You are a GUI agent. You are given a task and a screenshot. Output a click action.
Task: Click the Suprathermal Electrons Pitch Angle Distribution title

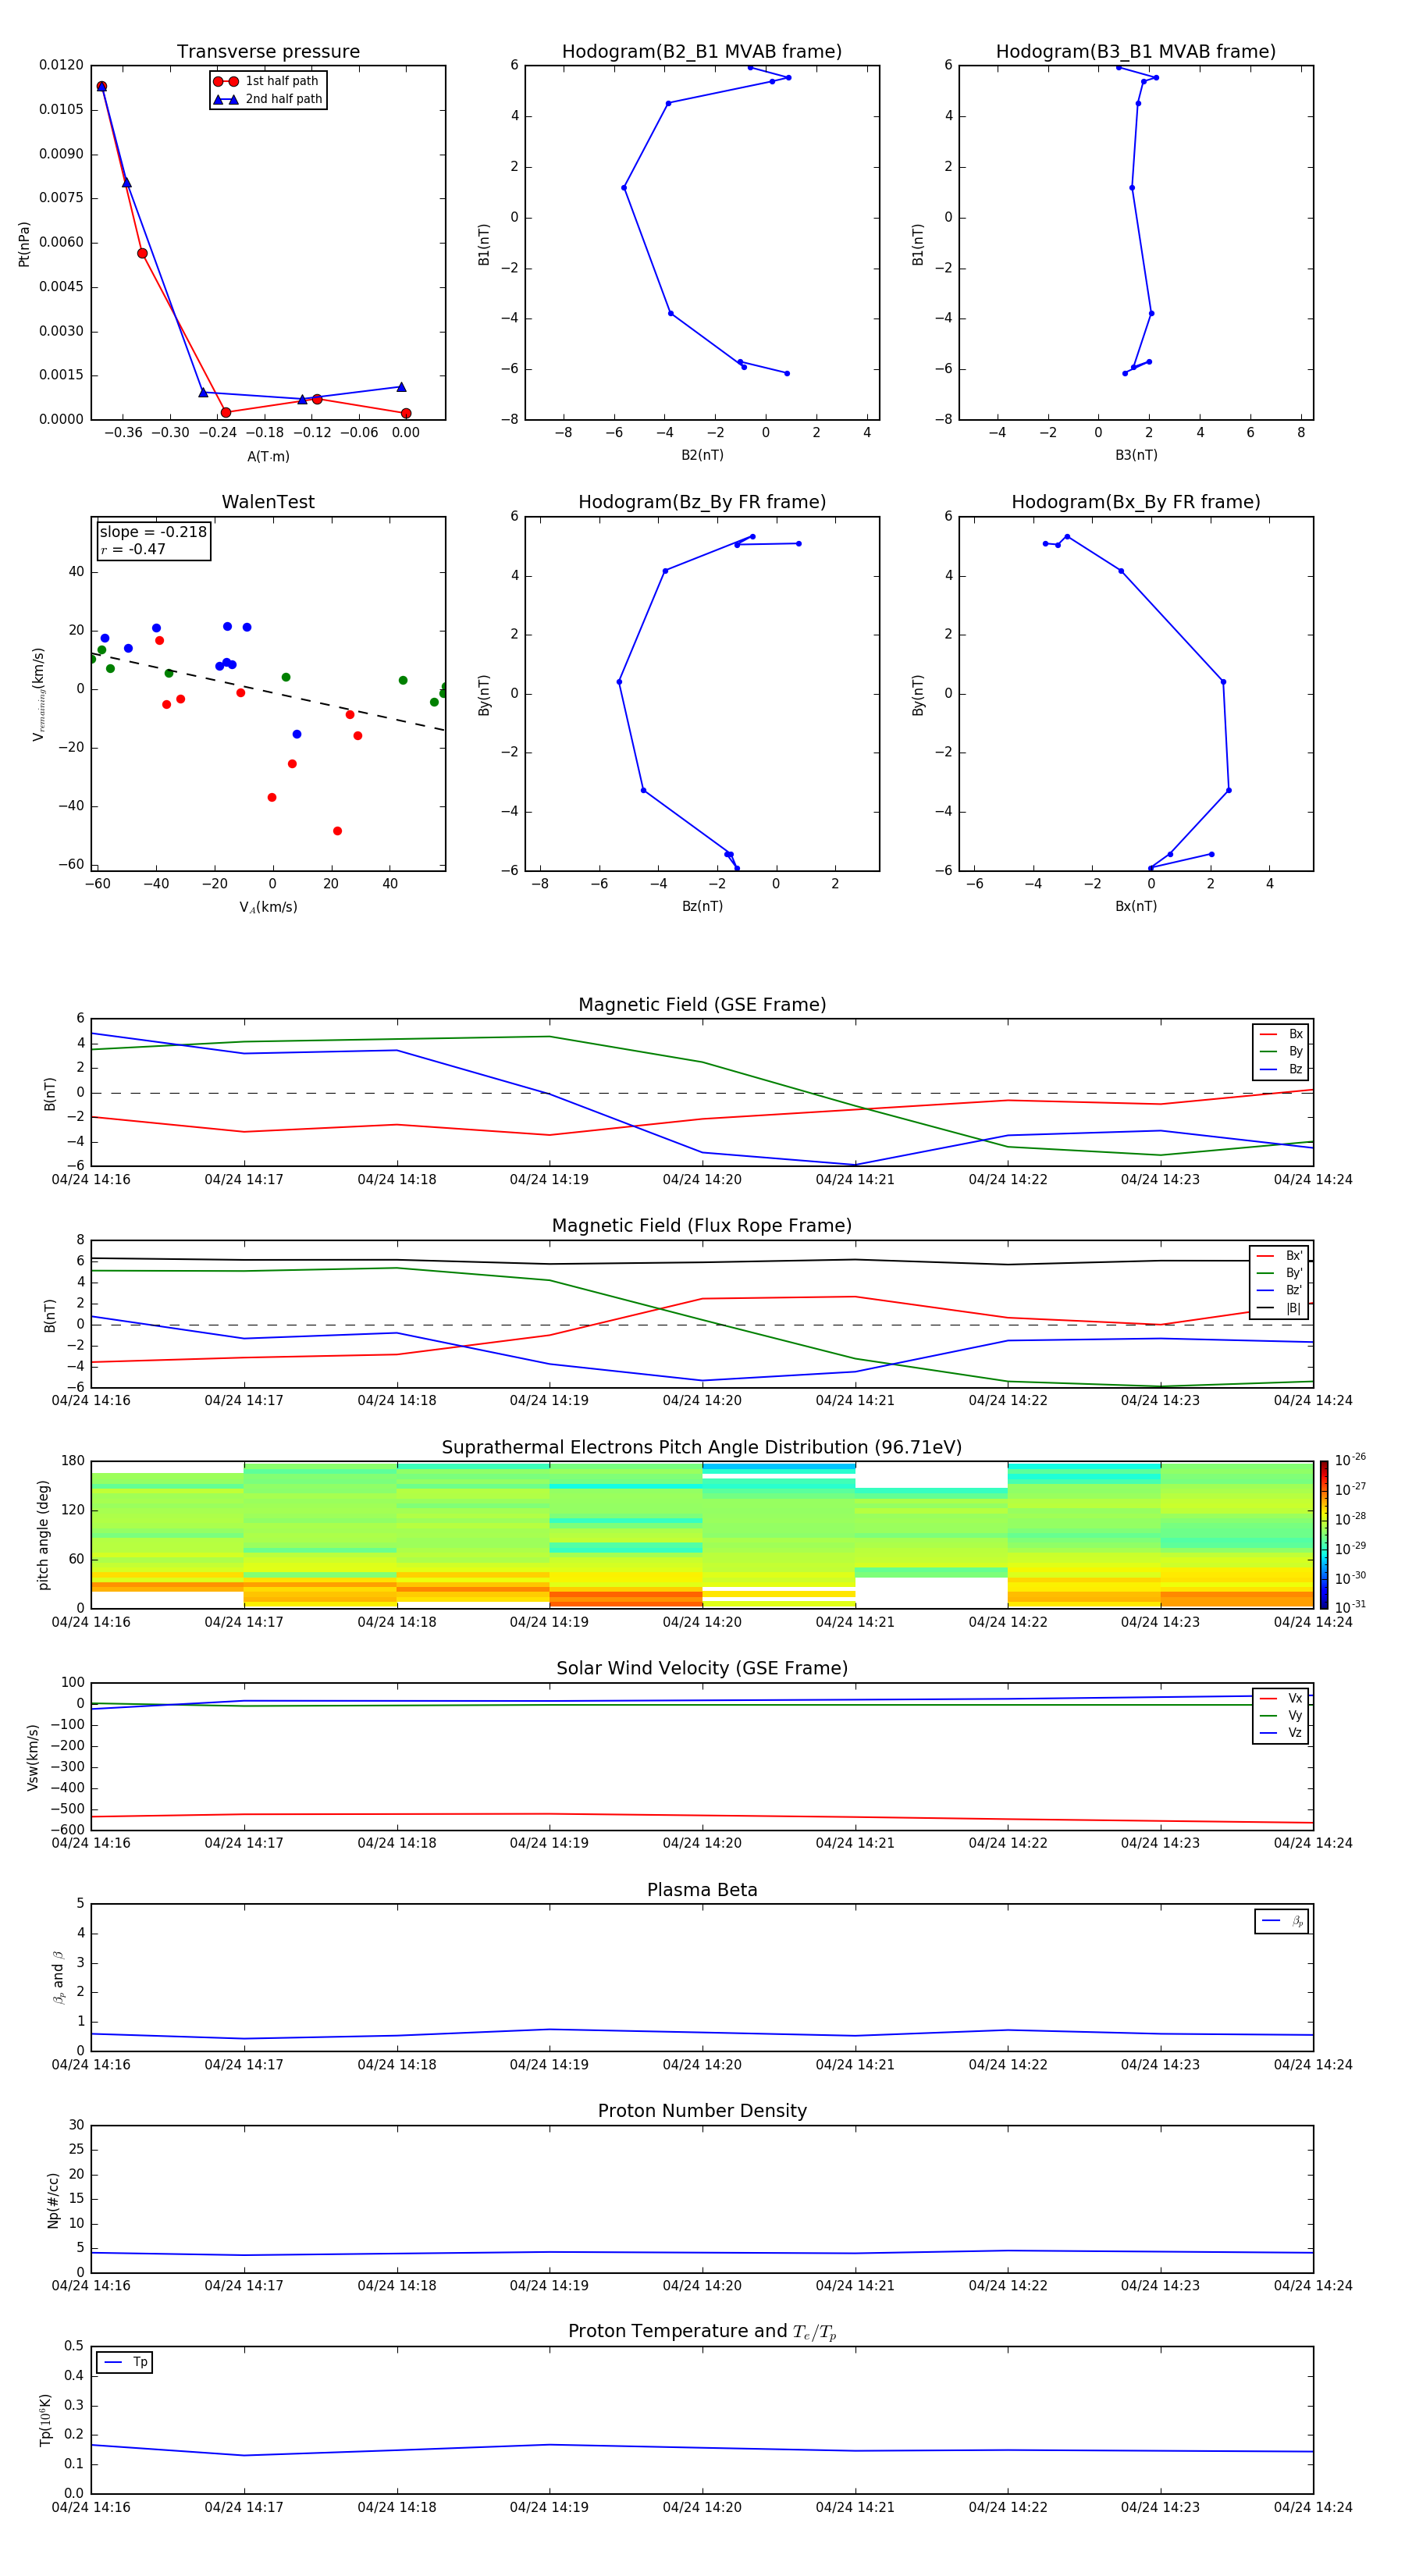pyautogui.click(x=702, y=1448)
